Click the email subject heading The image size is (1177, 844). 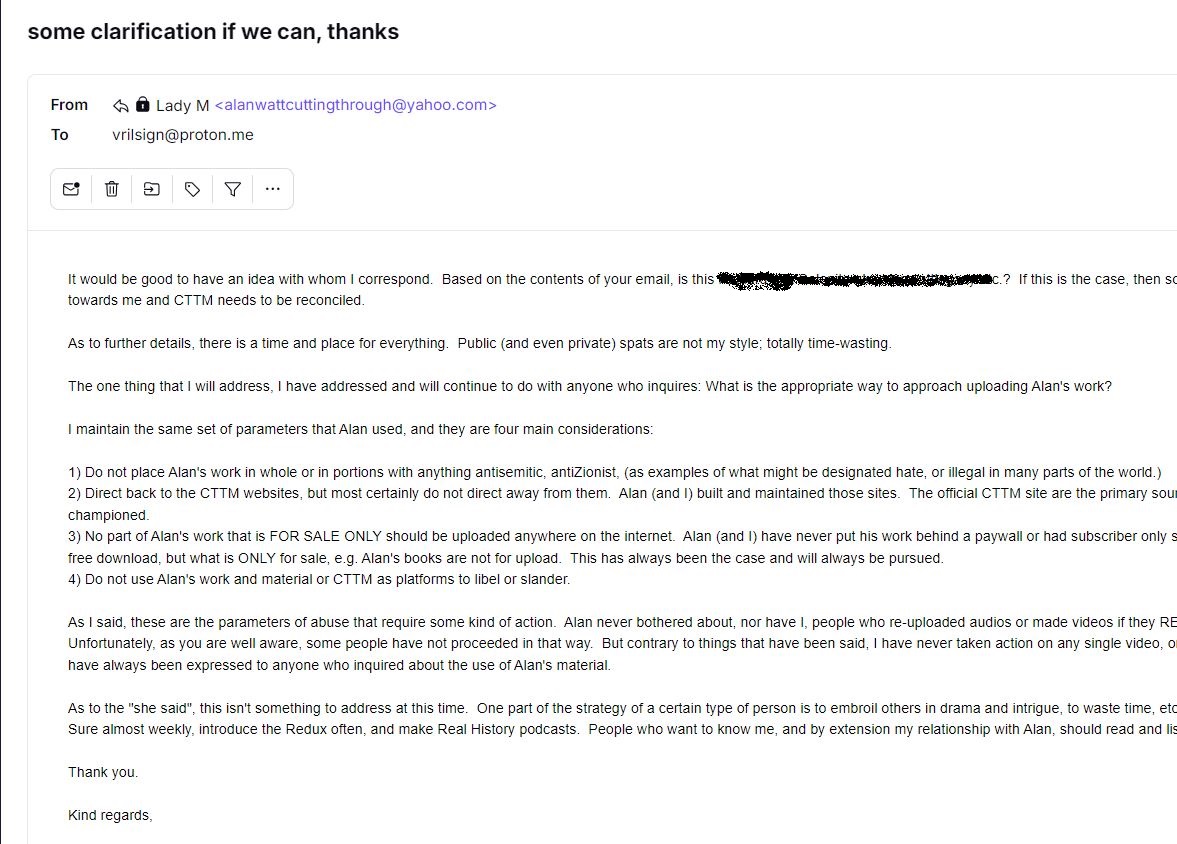214,32
